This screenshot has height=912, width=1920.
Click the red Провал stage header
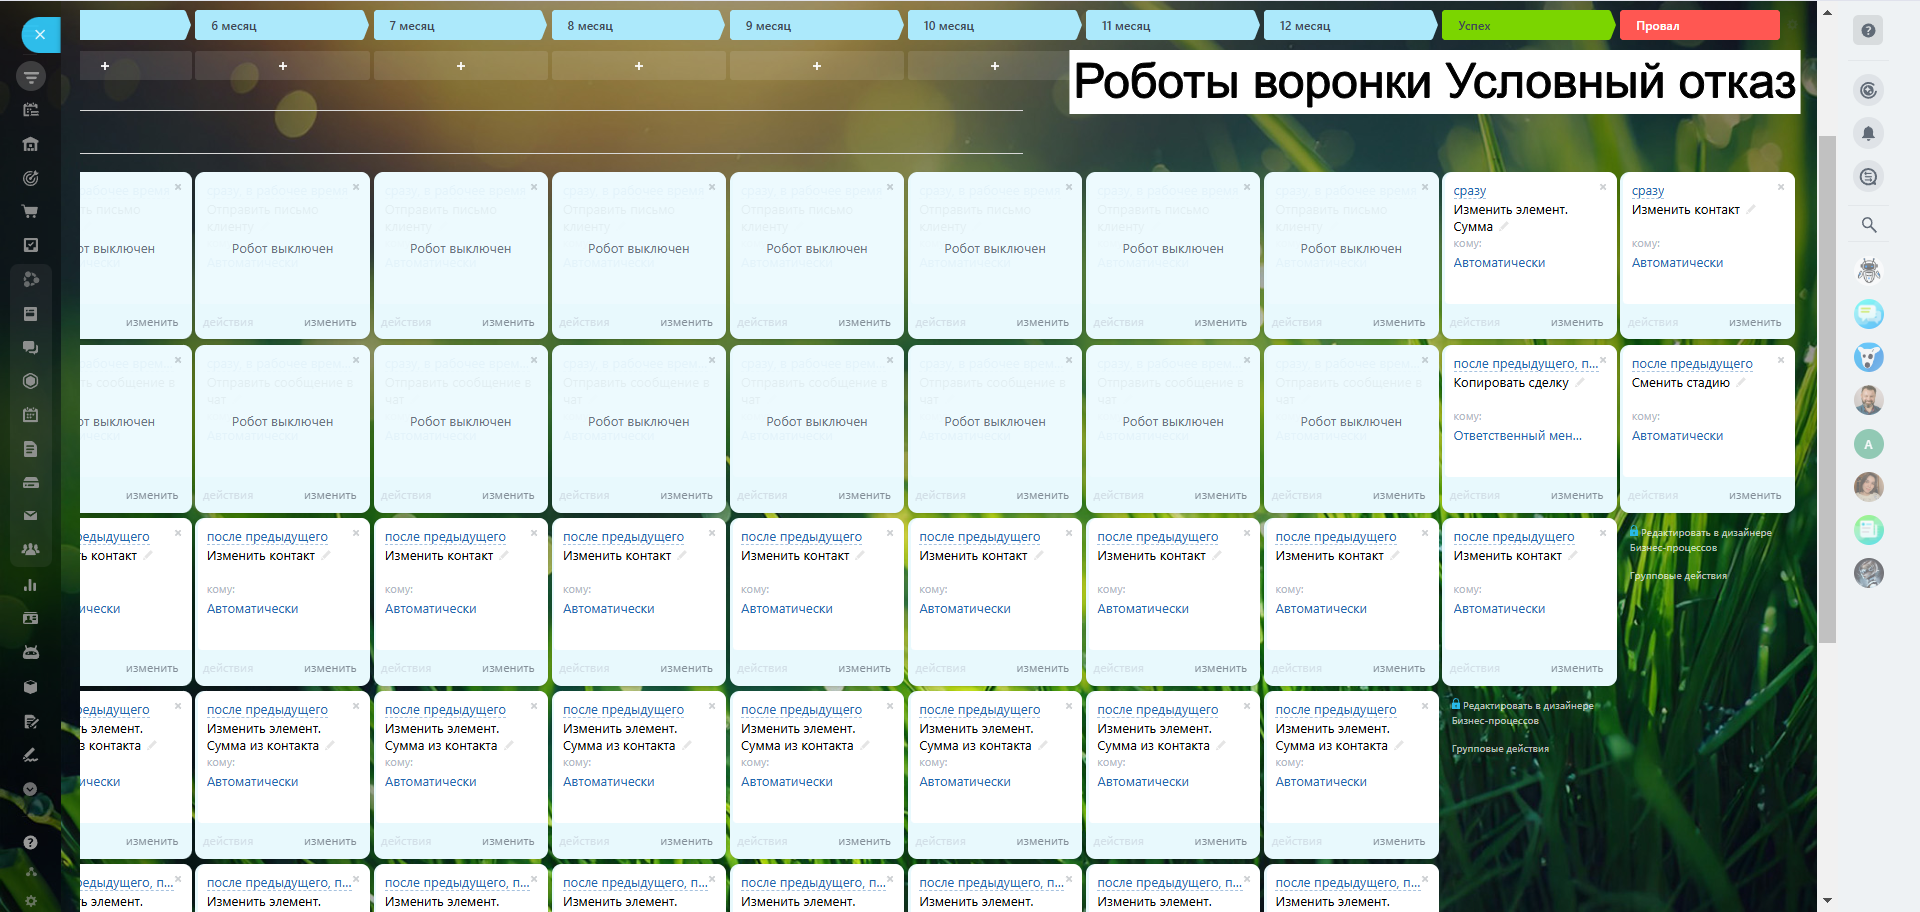[x=1698, y=26]
